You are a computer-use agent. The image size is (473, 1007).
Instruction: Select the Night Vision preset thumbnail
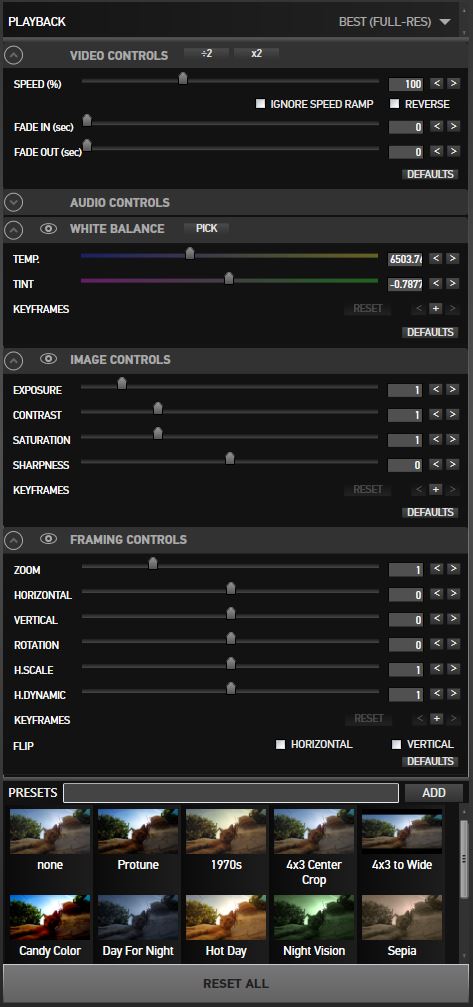314,925
